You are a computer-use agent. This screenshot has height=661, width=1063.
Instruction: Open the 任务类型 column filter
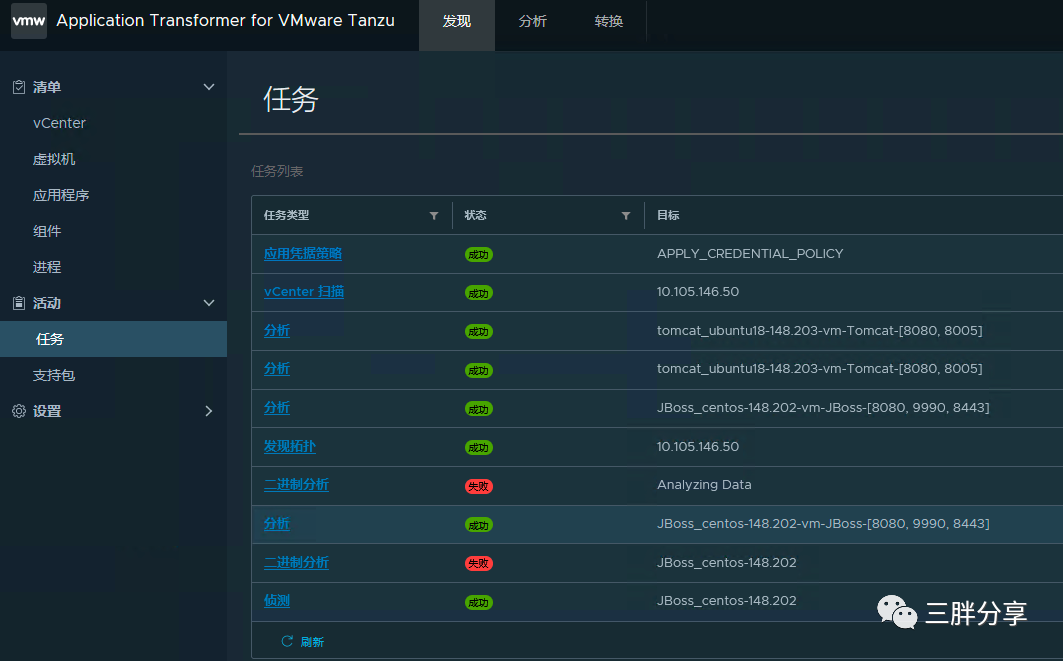tap(434, 216)
